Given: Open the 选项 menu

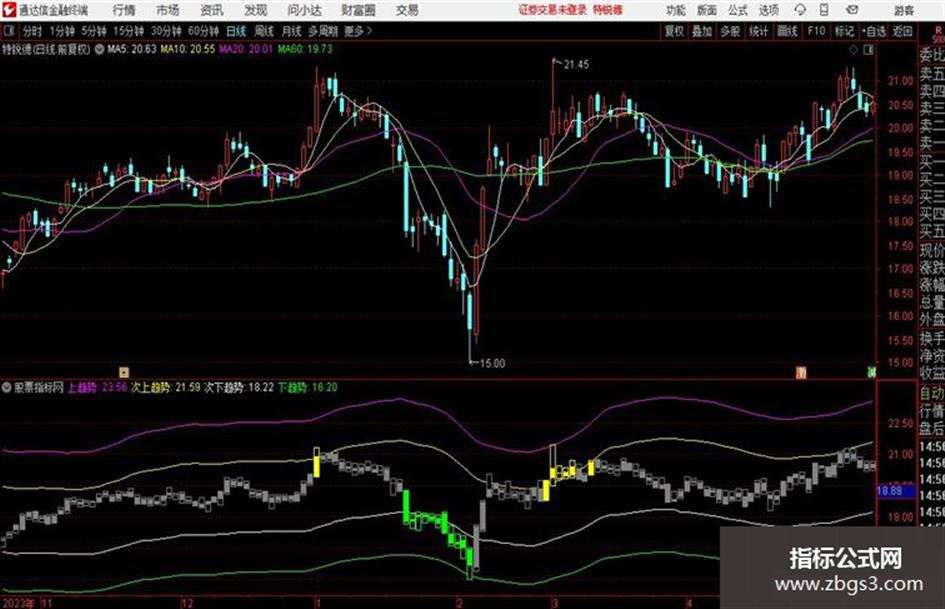Looking at the screenshot, I should [x=768, y=10].
